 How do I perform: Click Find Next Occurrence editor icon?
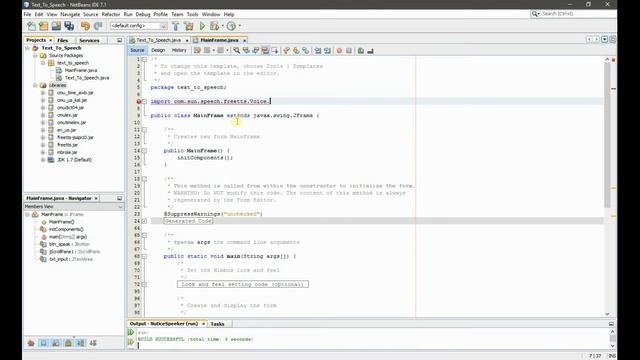(x=256, y=51)
